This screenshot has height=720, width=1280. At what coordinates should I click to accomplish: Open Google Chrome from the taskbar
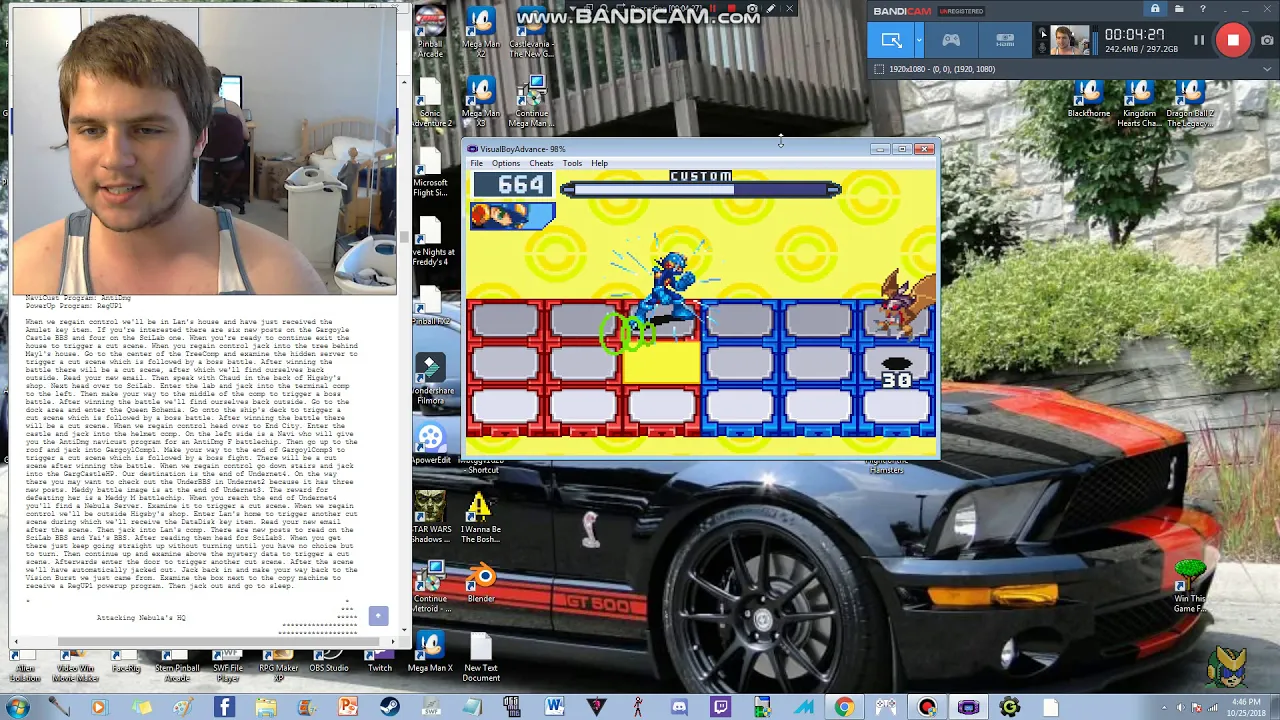[x=845, y=708]
